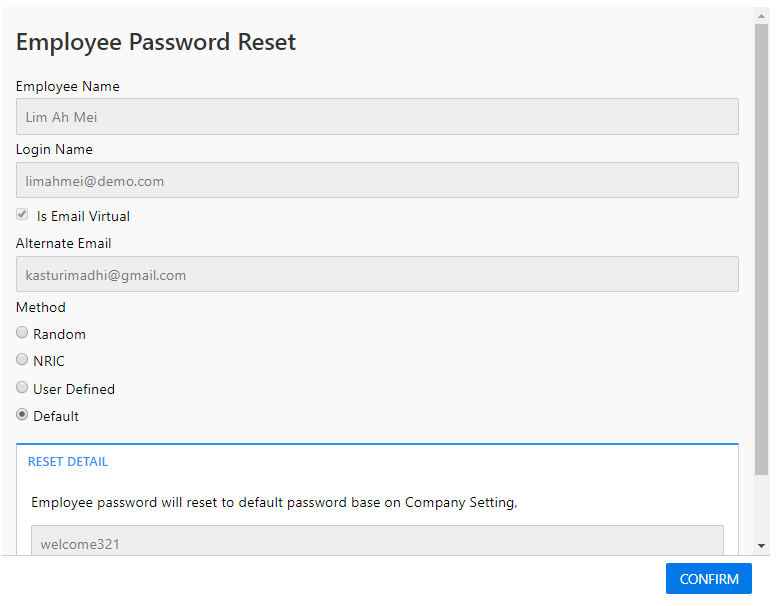Select the Random method radio button
Screen dimensions: 780x606
click(x=22, y=333)
